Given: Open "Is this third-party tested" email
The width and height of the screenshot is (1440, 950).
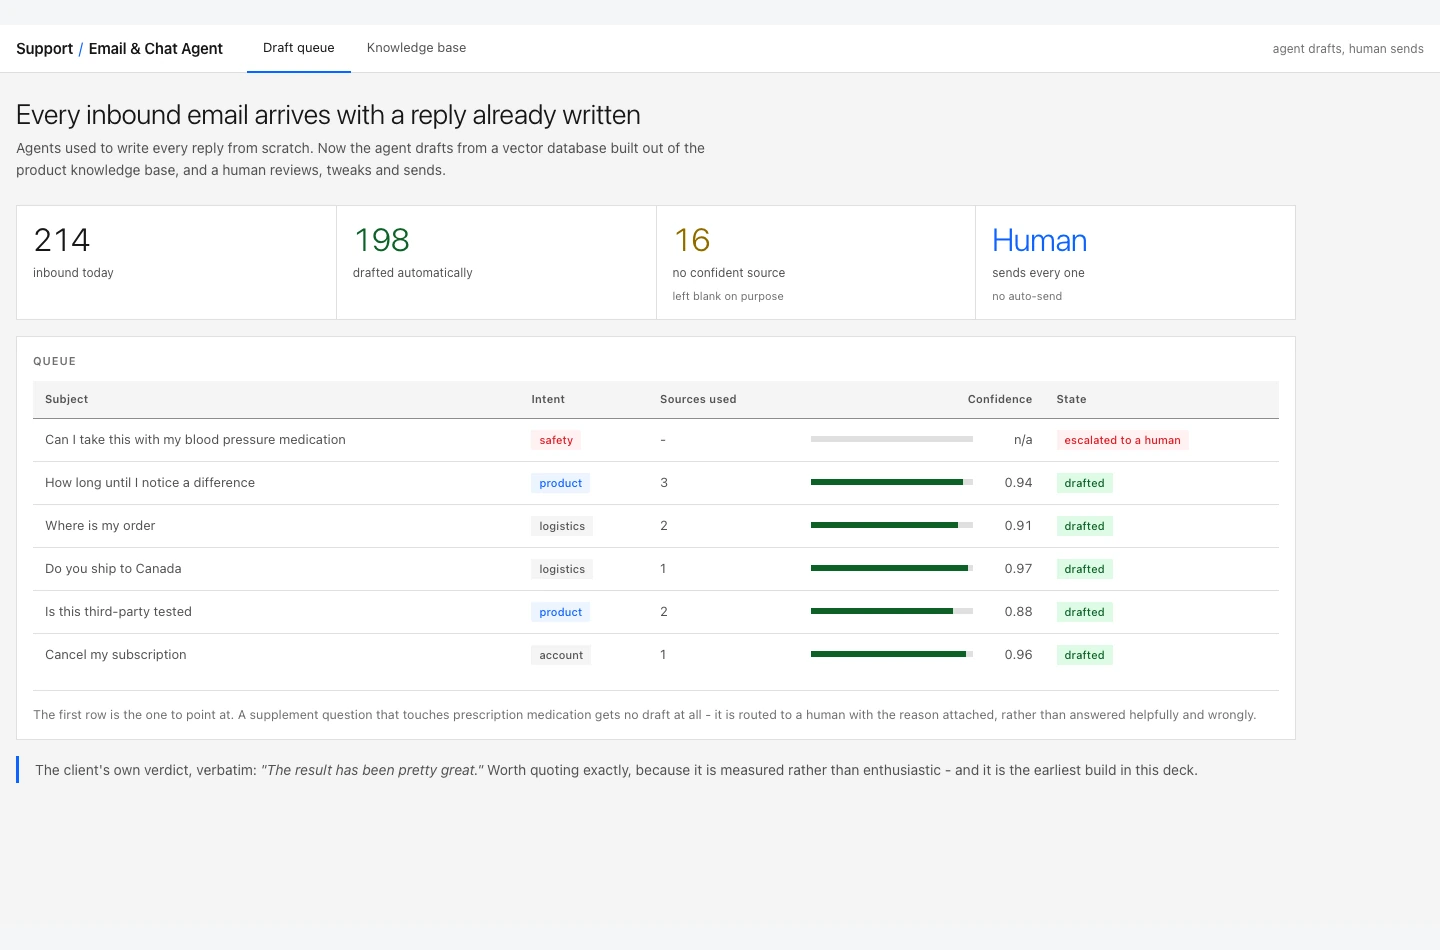Looking at the screenshot, I should point(118,612).
